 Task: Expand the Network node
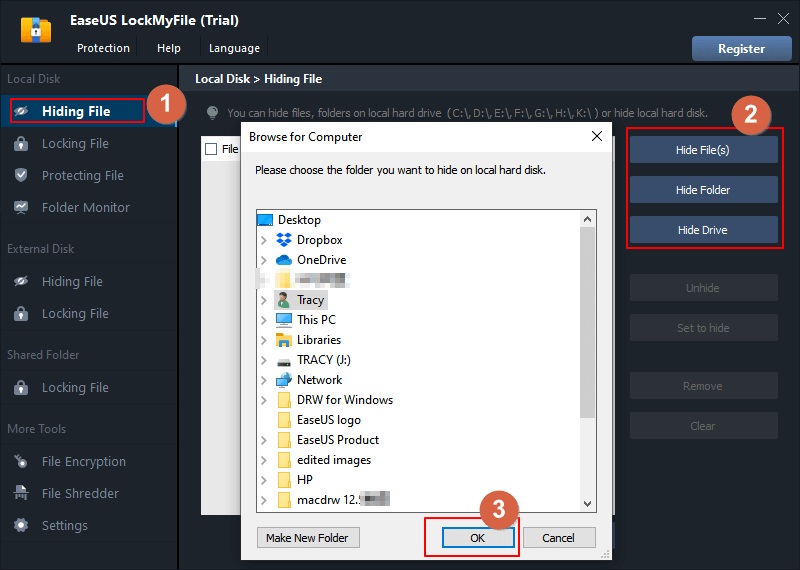click(x=264, y=380)
